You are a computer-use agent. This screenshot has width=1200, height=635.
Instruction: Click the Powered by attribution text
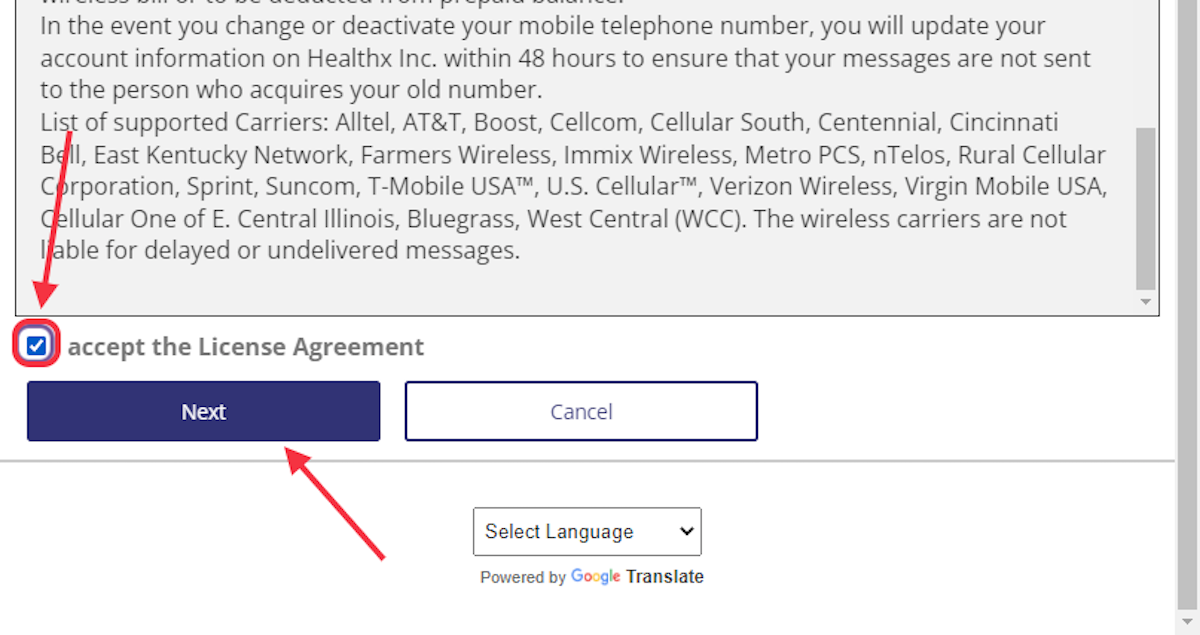coord(523,577)
